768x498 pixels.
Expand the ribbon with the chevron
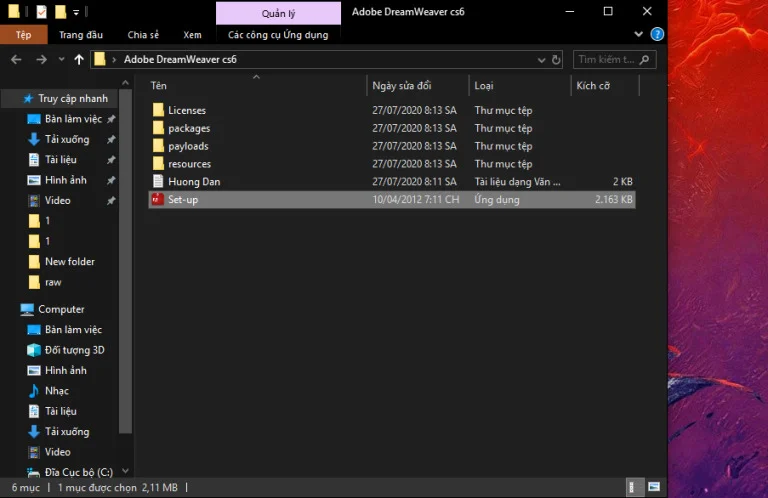click(638, 34)
